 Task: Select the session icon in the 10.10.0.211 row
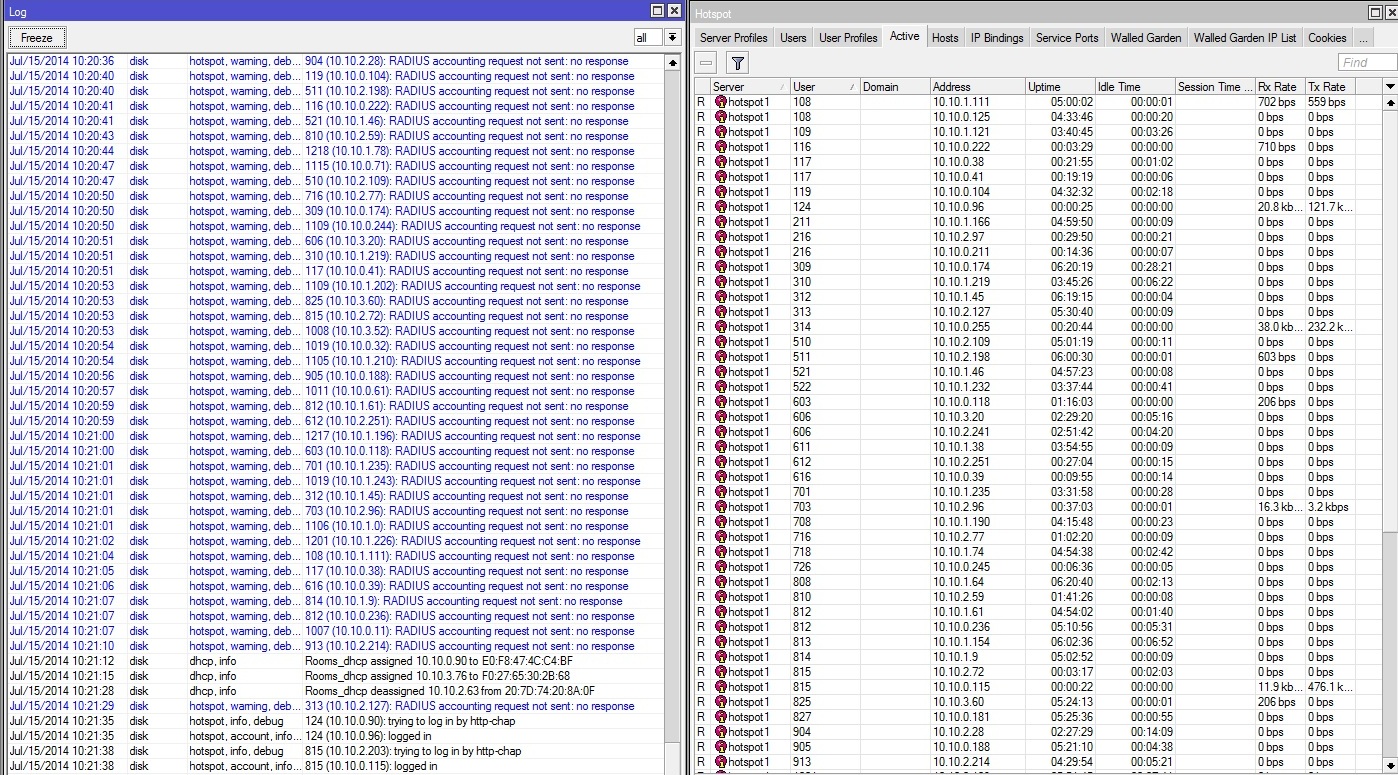click(721, 252)
